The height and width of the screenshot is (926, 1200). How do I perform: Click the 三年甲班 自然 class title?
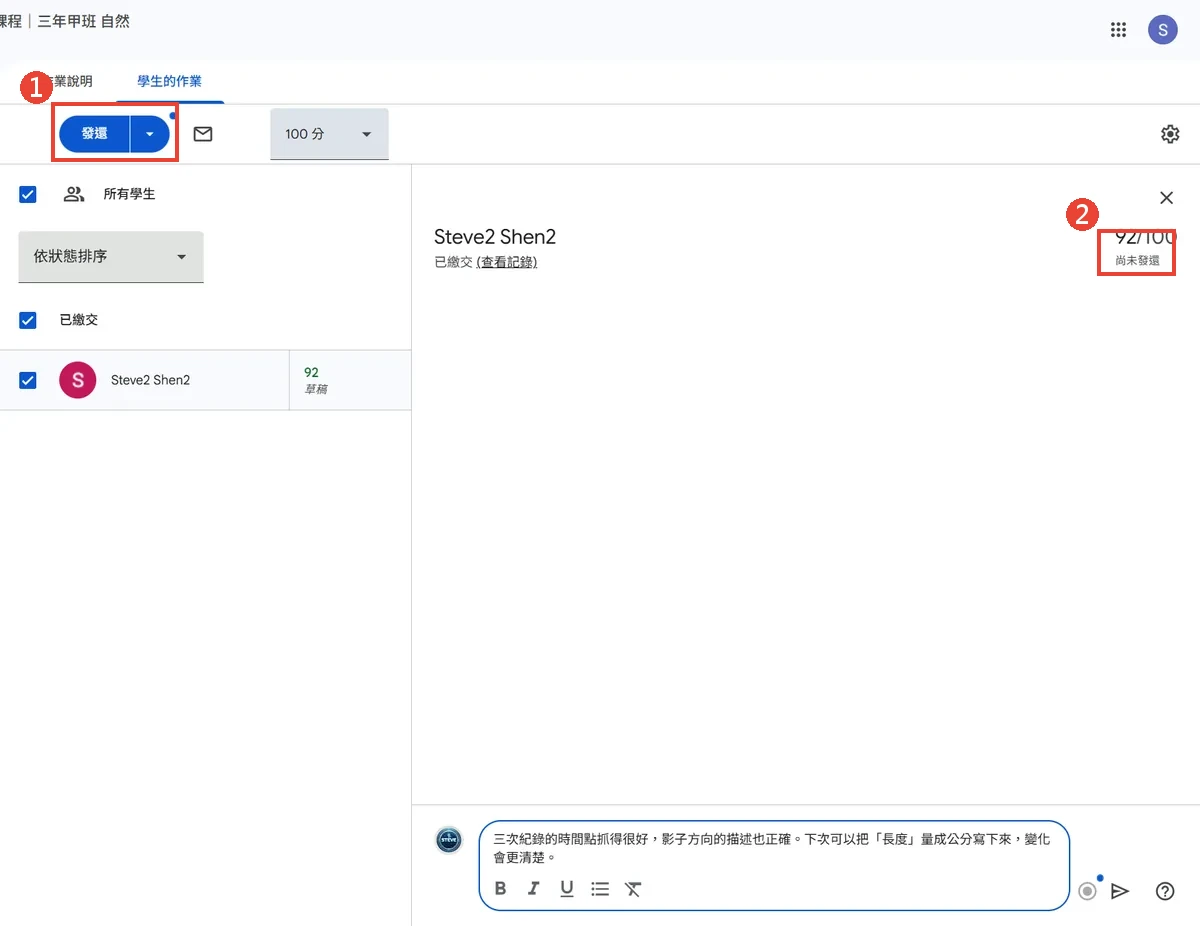84,21
